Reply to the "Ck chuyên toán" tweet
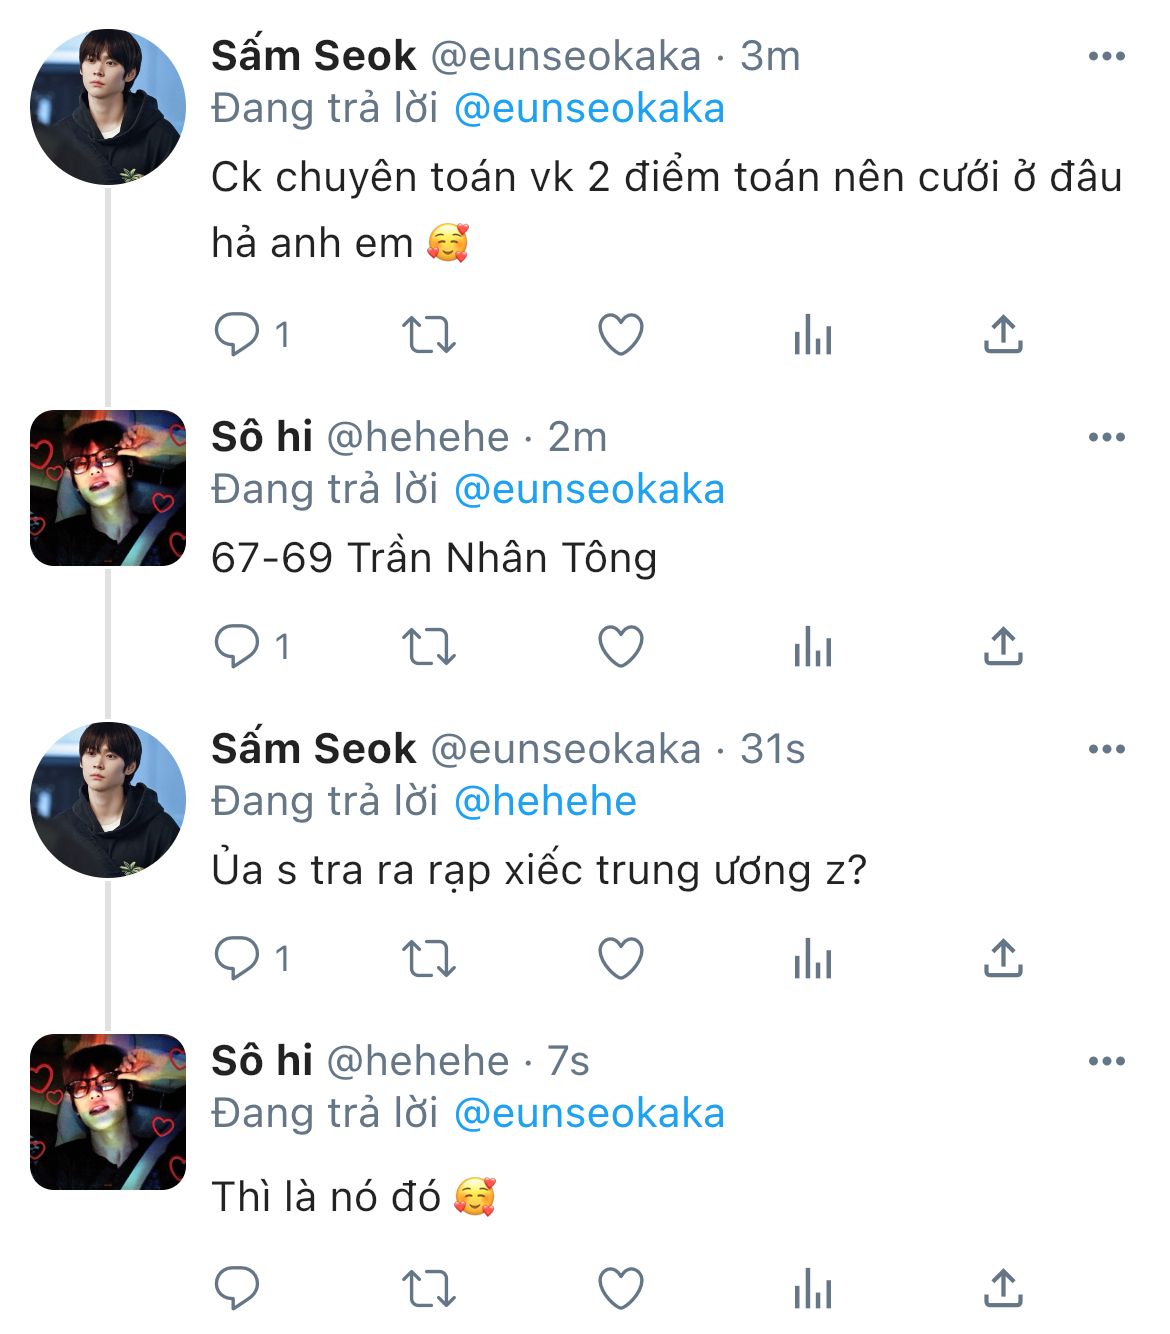This screenshot has height=1334, width=1170. pos(237,335)
